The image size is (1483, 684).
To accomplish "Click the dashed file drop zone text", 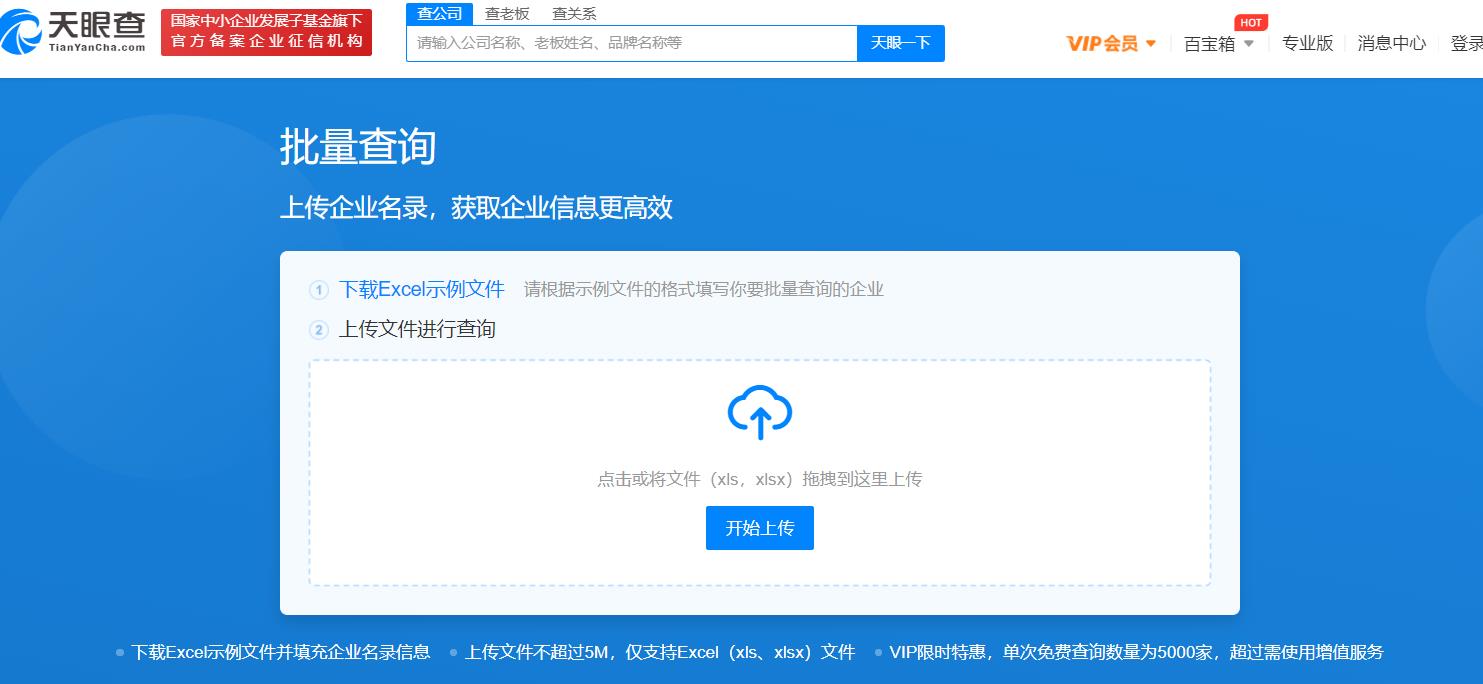I will coord(760,479).
